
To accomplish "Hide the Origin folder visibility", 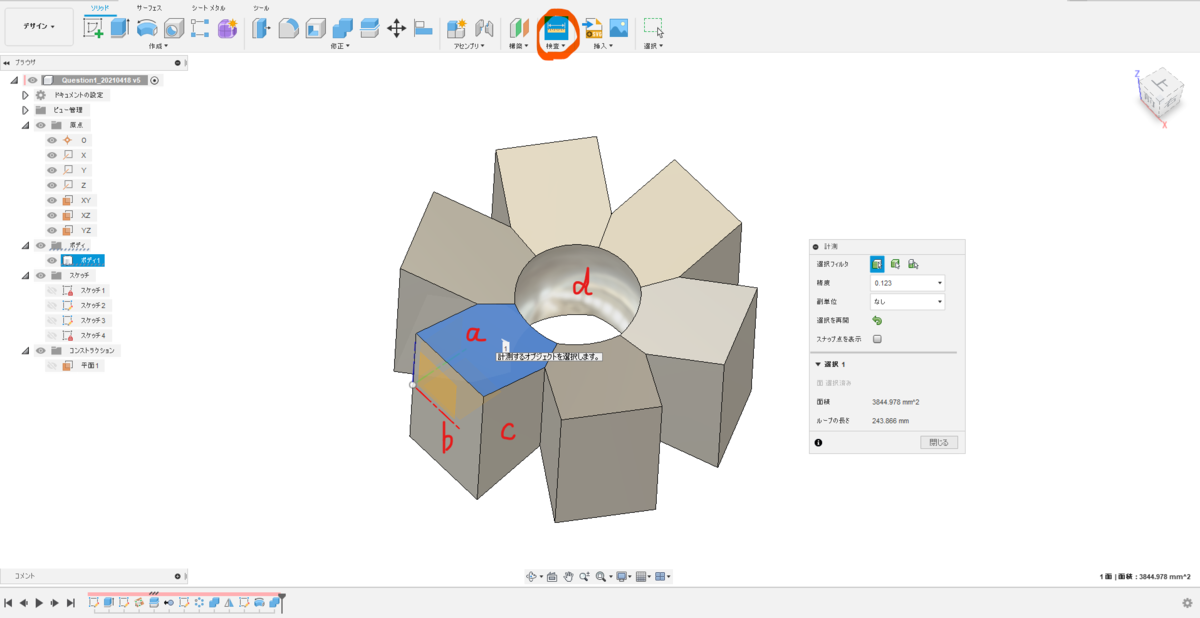I will [x=41, y=125].
